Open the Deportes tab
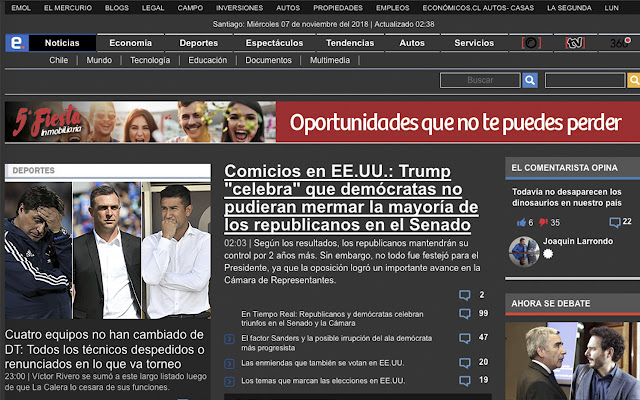 click(199, 43)
